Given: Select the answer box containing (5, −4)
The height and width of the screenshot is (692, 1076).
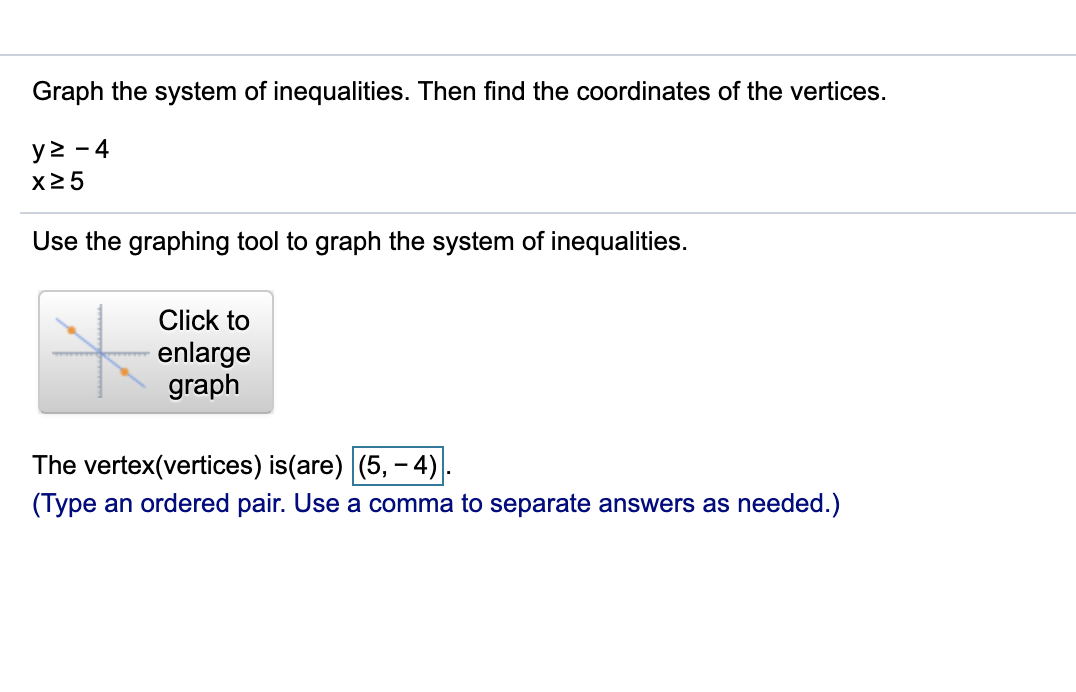Looking at the screenshot, I should tap(397, 464).
